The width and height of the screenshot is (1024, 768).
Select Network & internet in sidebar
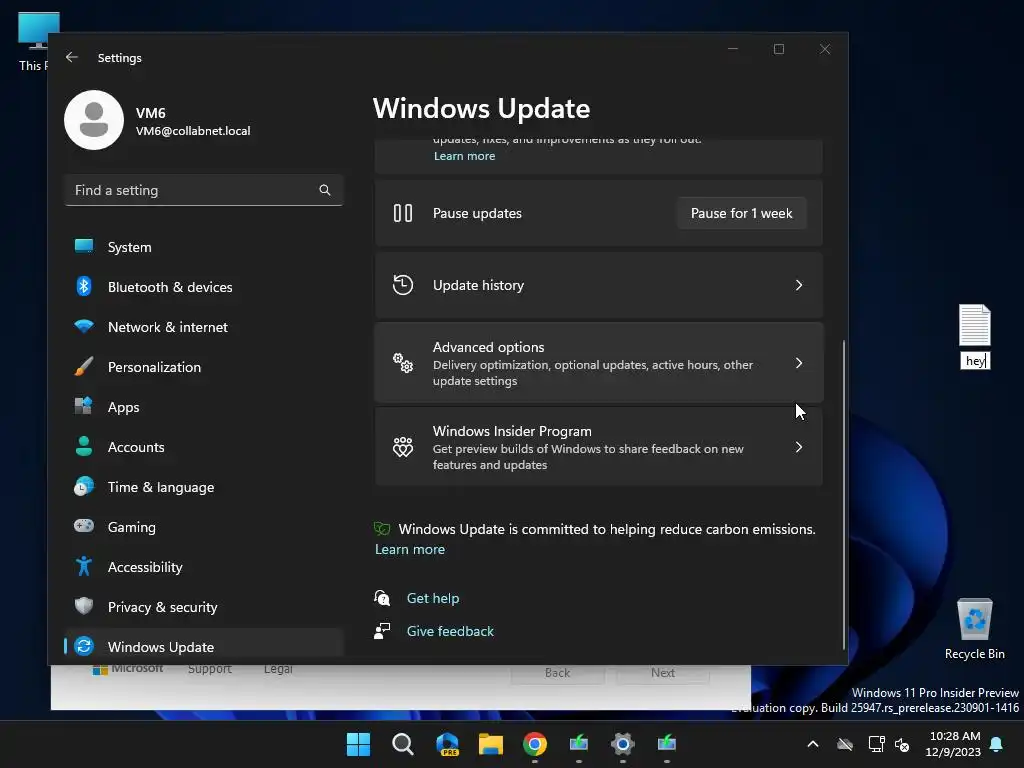204,327
